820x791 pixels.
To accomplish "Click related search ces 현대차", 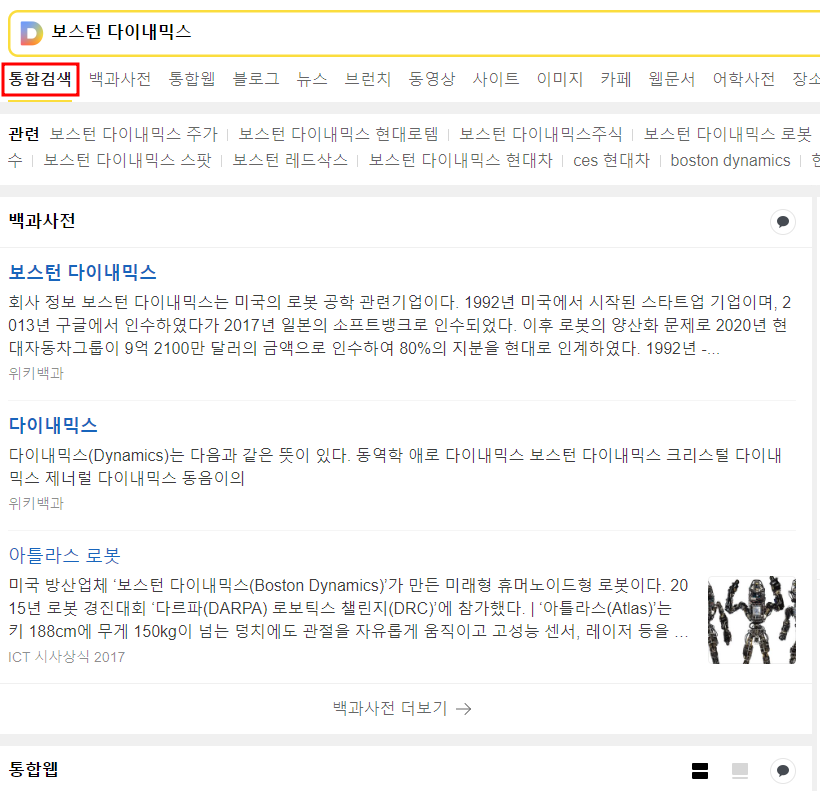I will [x=611, y=161].
